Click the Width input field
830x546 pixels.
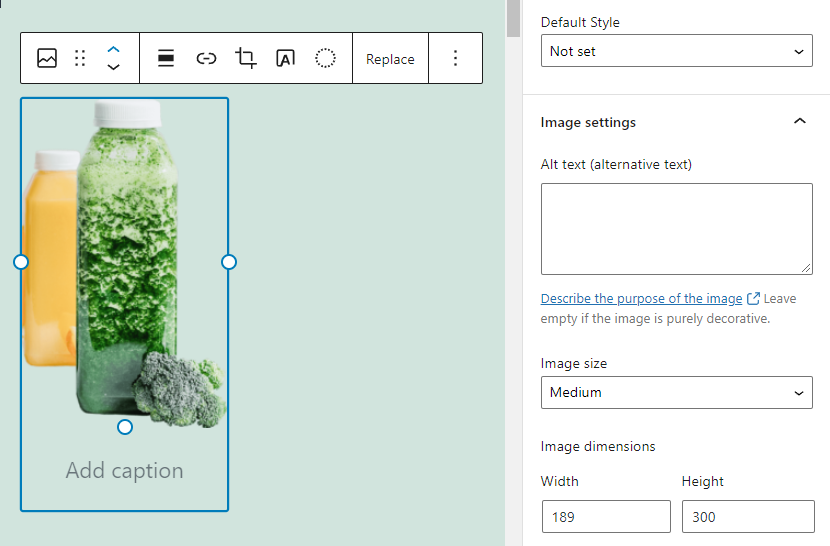605,517
